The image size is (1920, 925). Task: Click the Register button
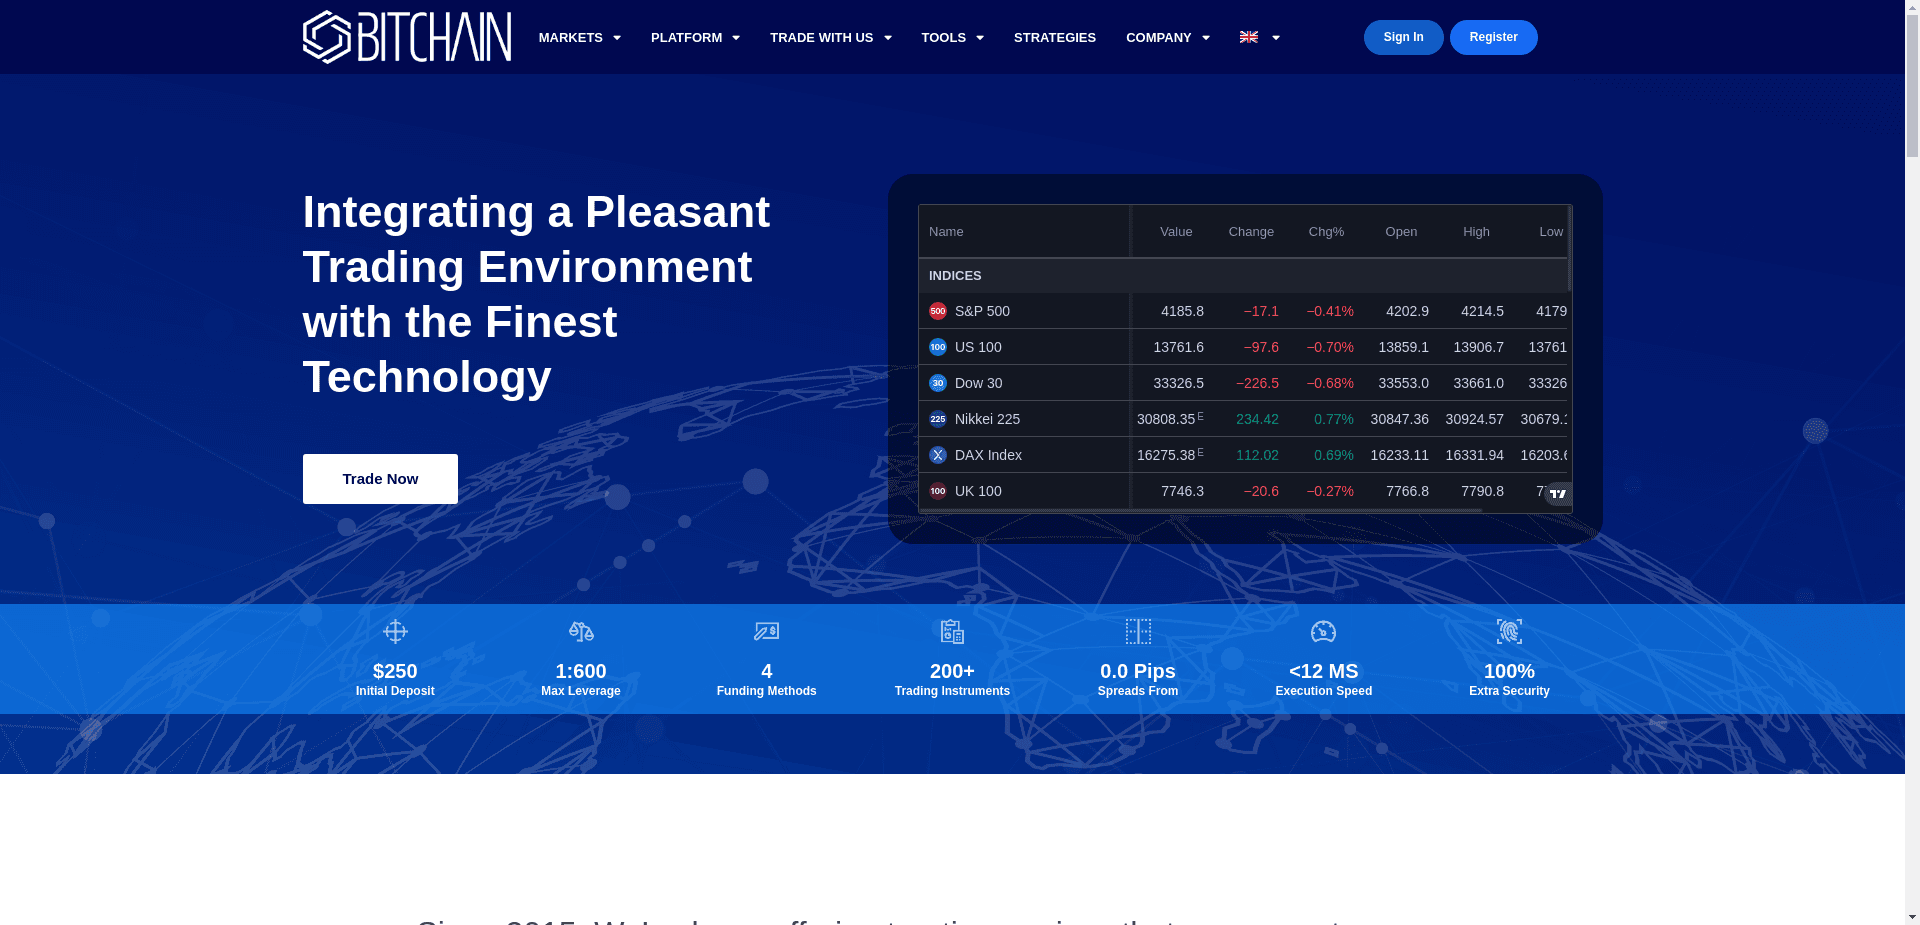point(1493,37)
